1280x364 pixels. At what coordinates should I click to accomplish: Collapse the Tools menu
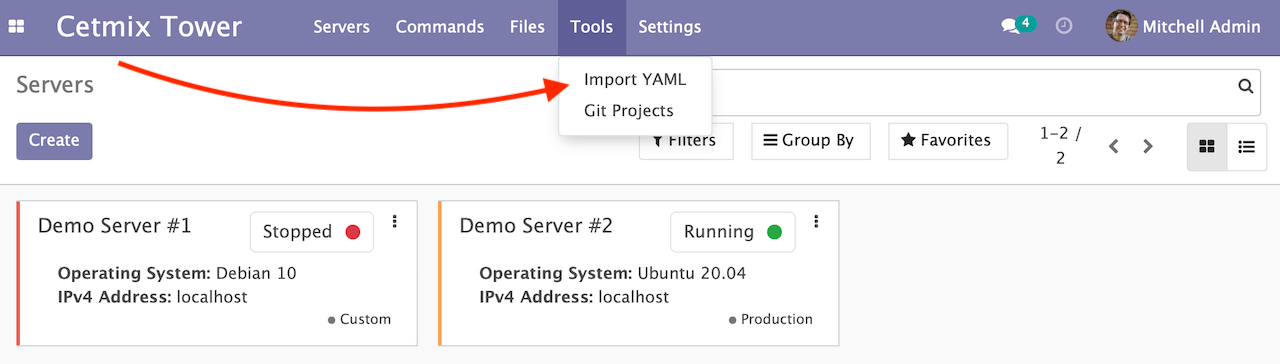[x=592, y=27]
